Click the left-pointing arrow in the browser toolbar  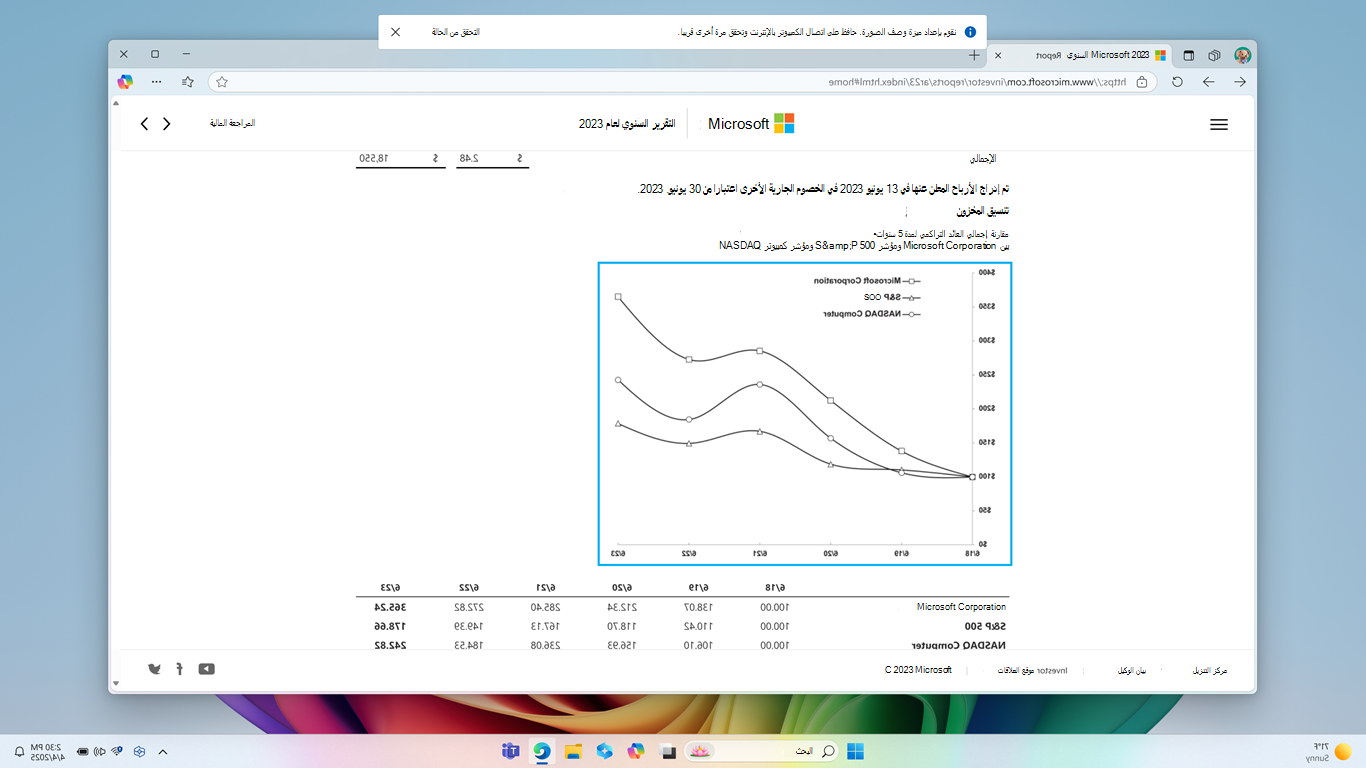1209,82
